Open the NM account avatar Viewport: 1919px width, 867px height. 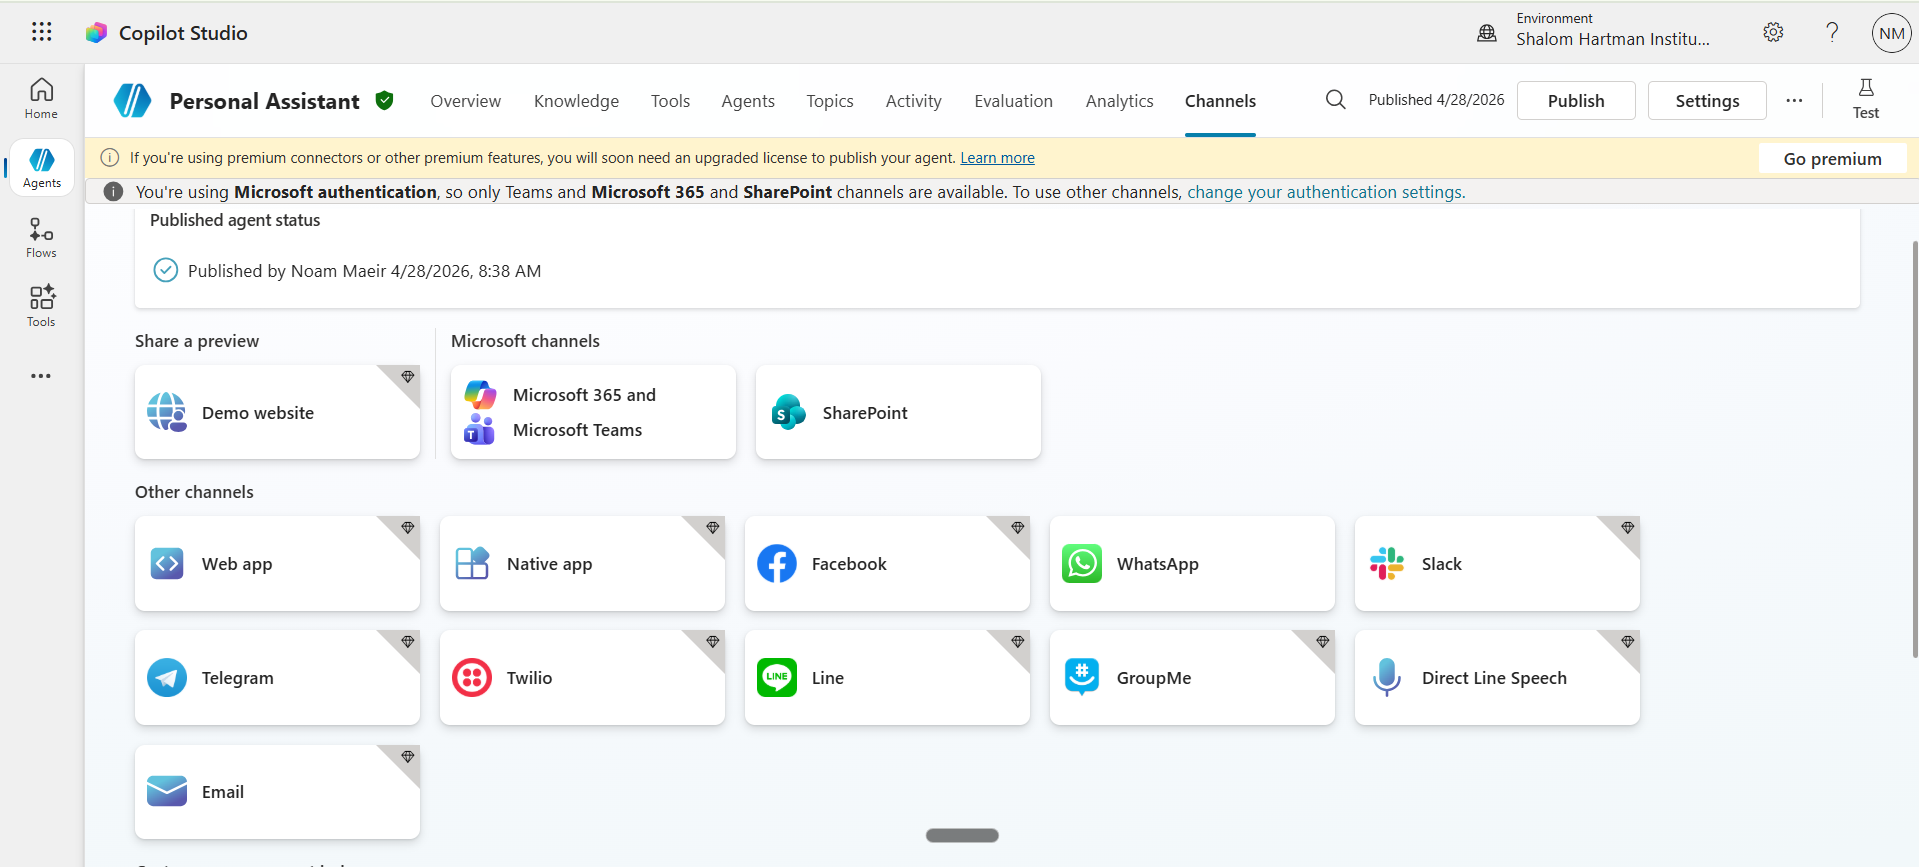coord(1891,33)
